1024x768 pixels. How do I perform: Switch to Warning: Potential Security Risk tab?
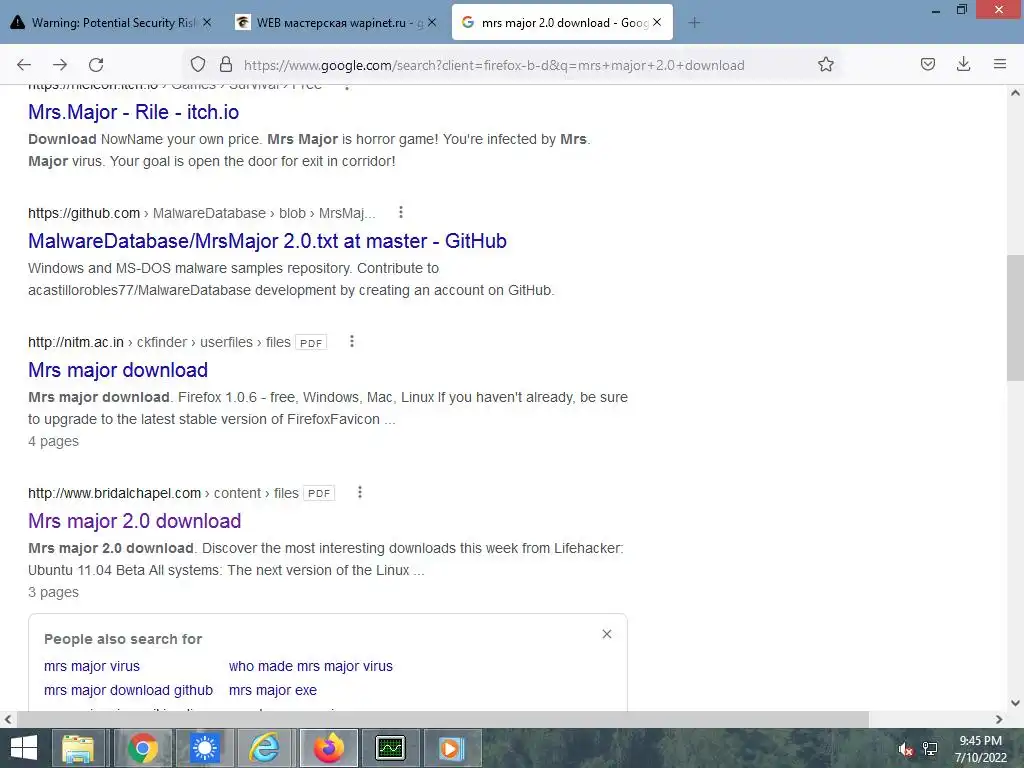[112, 22]
